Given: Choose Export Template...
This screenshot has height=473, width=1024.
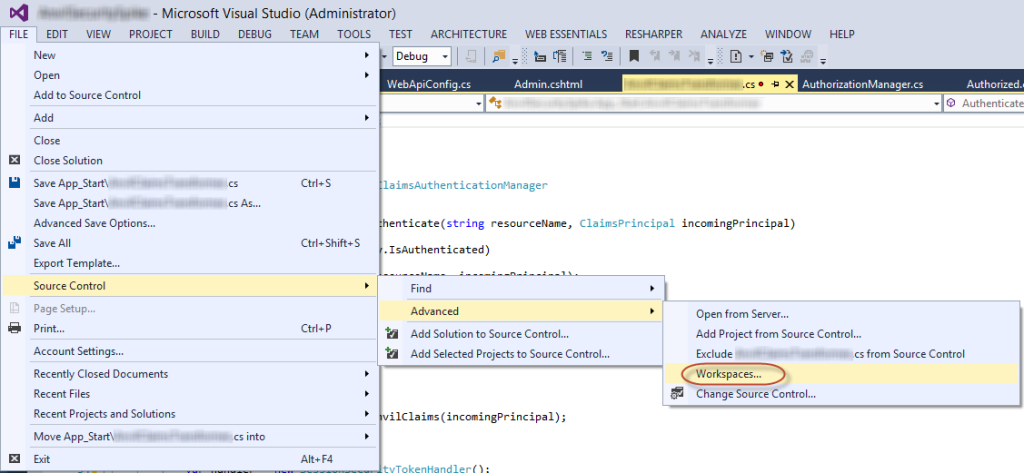Looking at the screenshot, I should 77,263.
